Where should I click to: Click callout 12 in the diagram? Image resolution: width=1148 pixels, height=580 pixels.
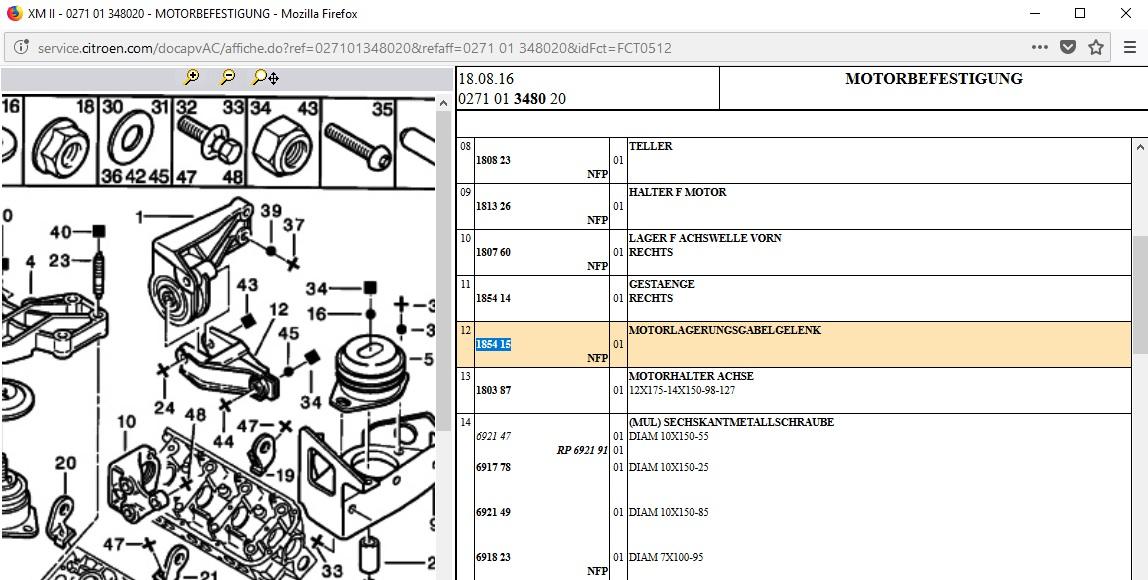(278, 311)
